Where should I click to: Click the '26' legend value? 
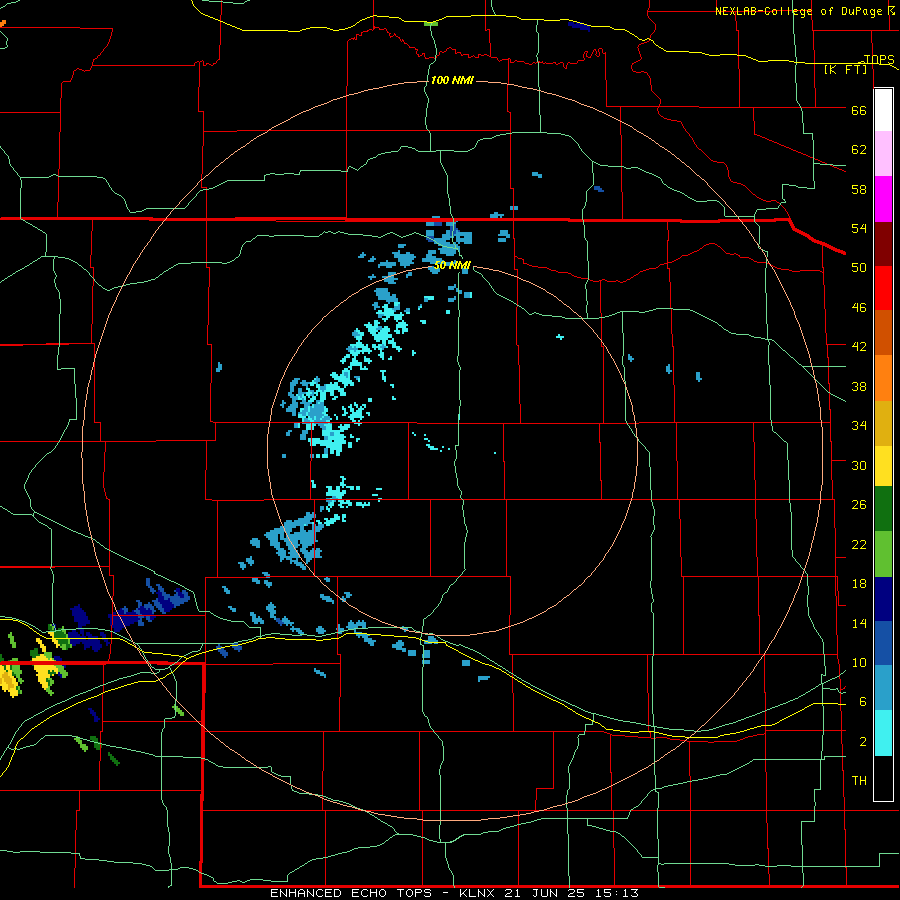point(859,505)
